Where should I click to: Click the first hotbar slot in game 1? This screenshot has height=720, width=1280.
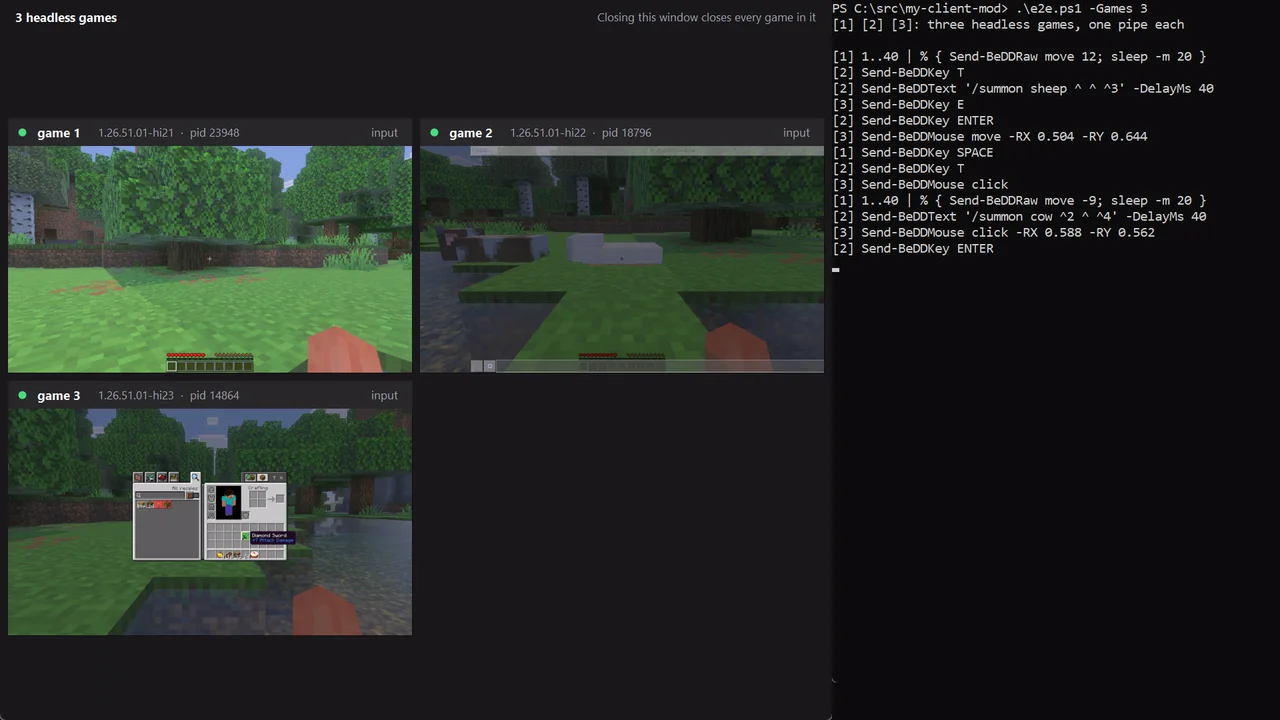172,366
